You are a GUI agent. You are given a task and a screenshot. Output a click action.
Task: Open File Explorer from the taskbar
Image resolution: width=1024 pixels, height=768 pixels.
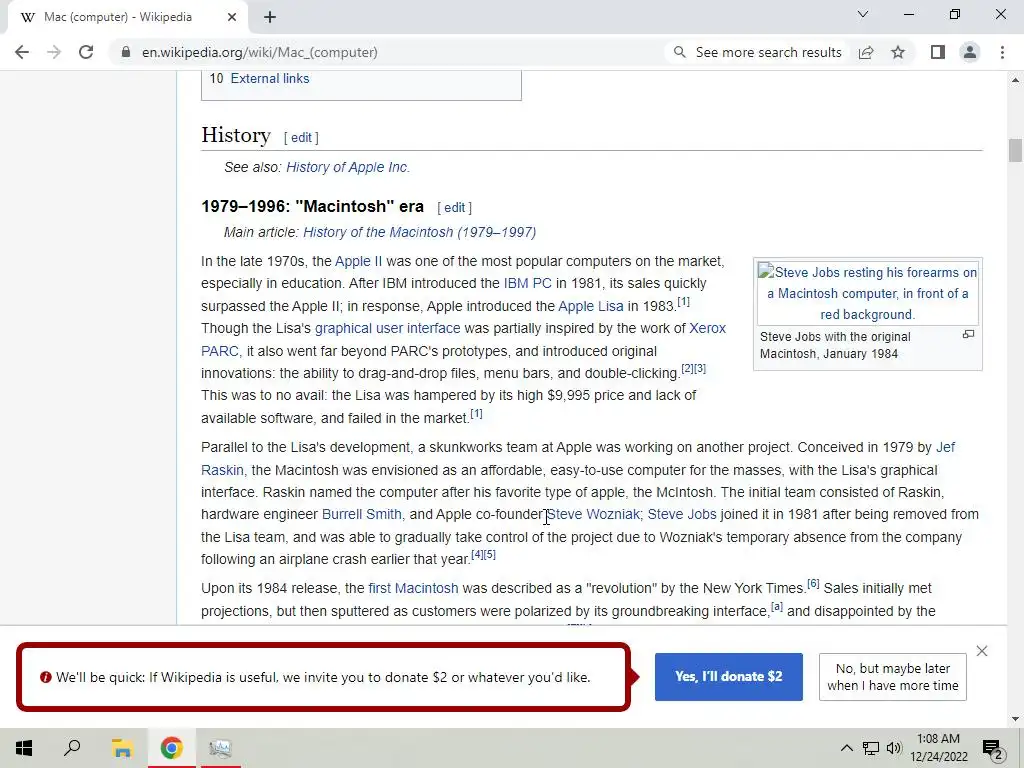pyautogui.click(x=122, y=748)
